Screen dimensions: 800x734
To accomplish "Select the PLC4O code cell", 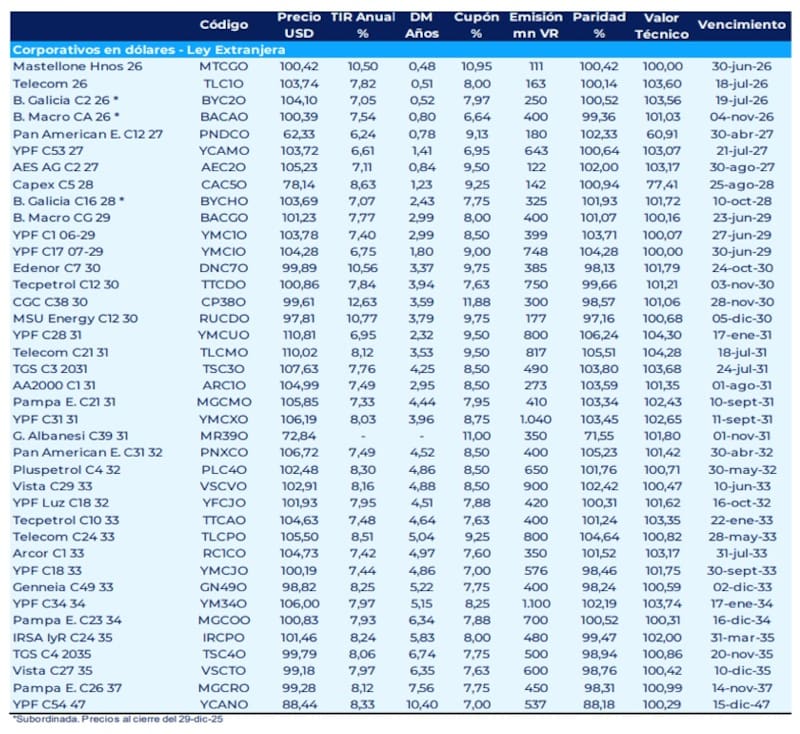I will click(224, 470).
